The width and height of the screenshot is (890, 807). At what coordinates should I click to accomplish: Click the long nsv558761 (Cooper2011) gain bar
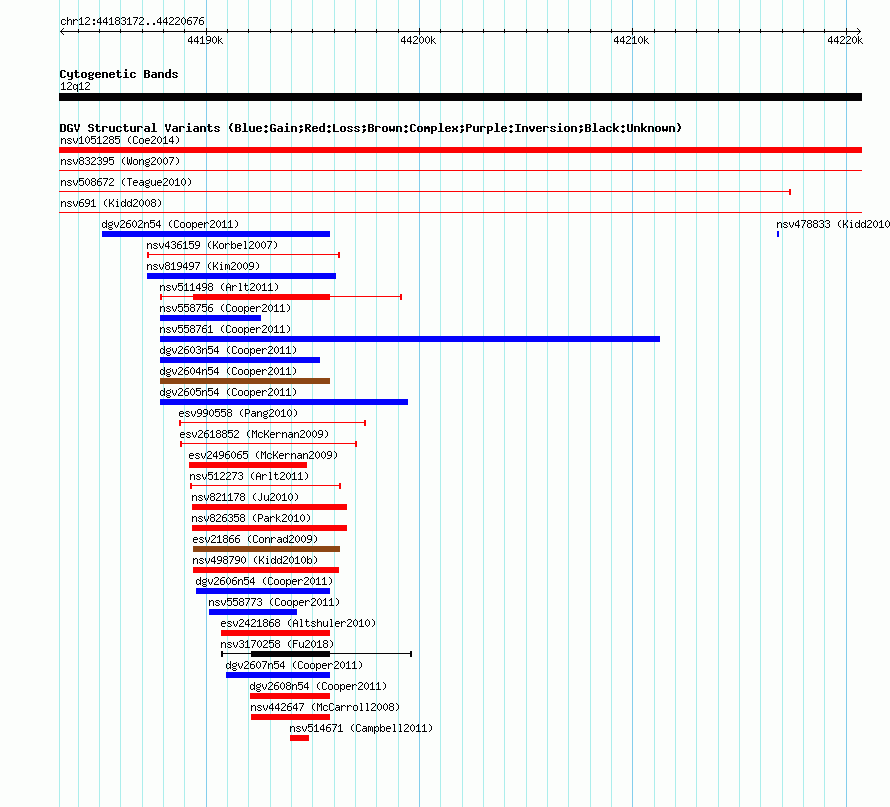click(x=410, y=339)
